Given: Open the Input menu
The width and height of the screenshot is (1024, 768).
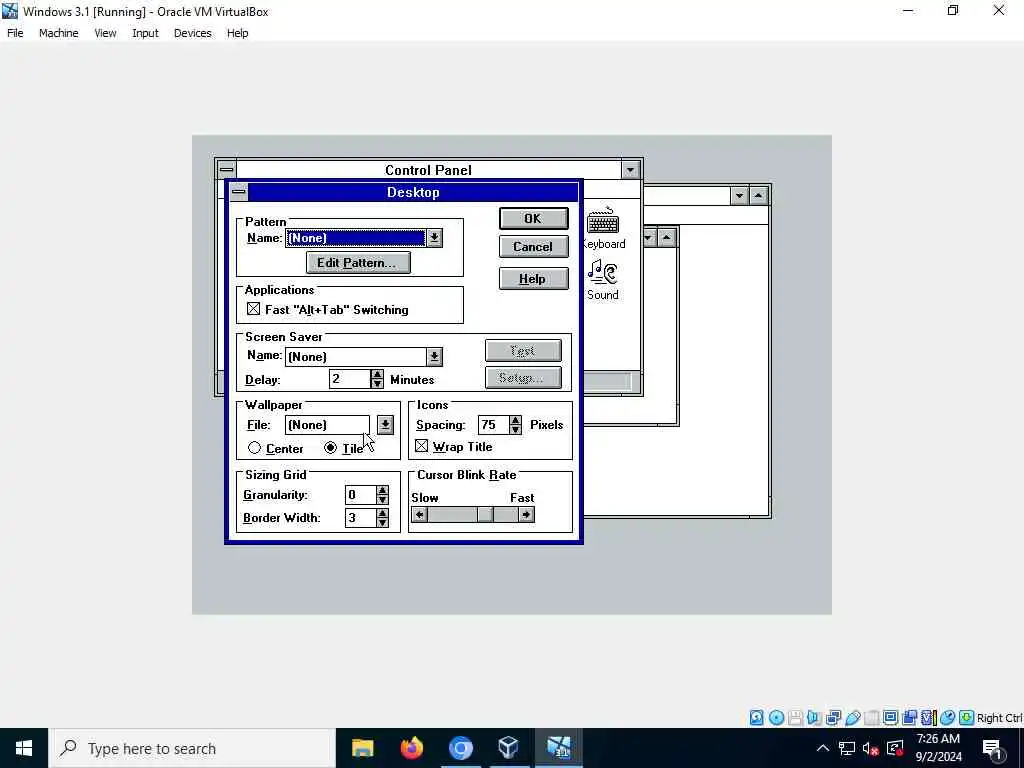Looking at the screenshot, I should (x=145, y=33).
